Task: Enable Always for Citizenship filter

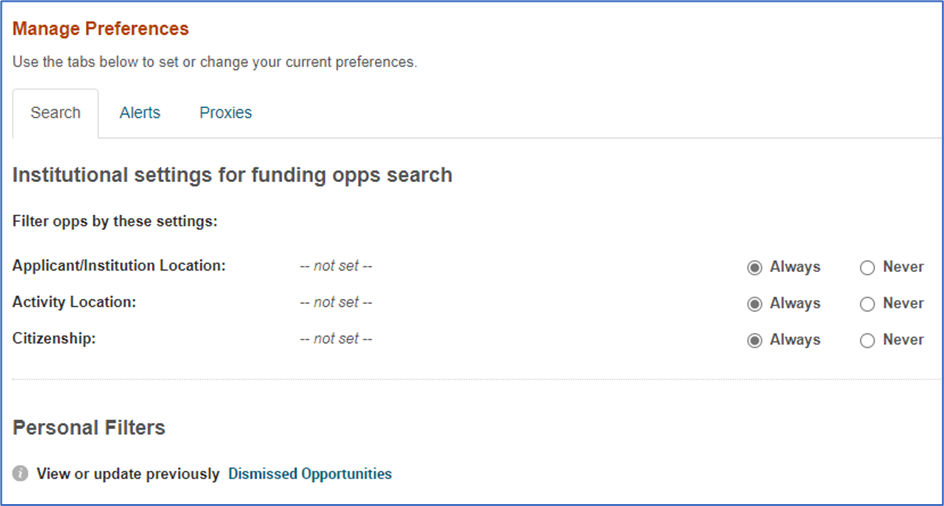Action: pos(754,341)
